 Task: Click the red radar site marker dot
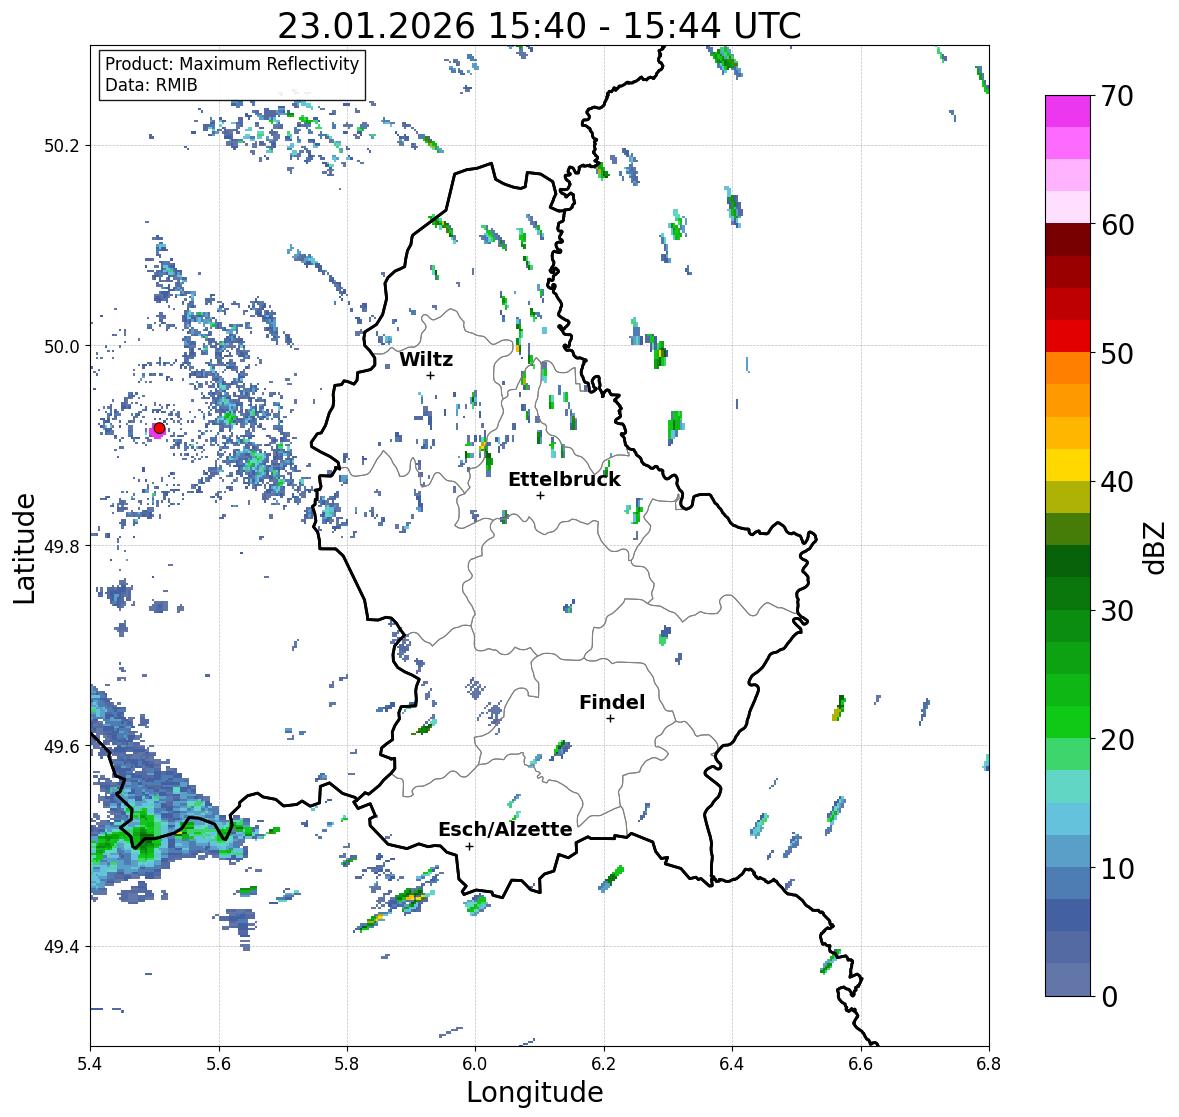pos(159,428)
